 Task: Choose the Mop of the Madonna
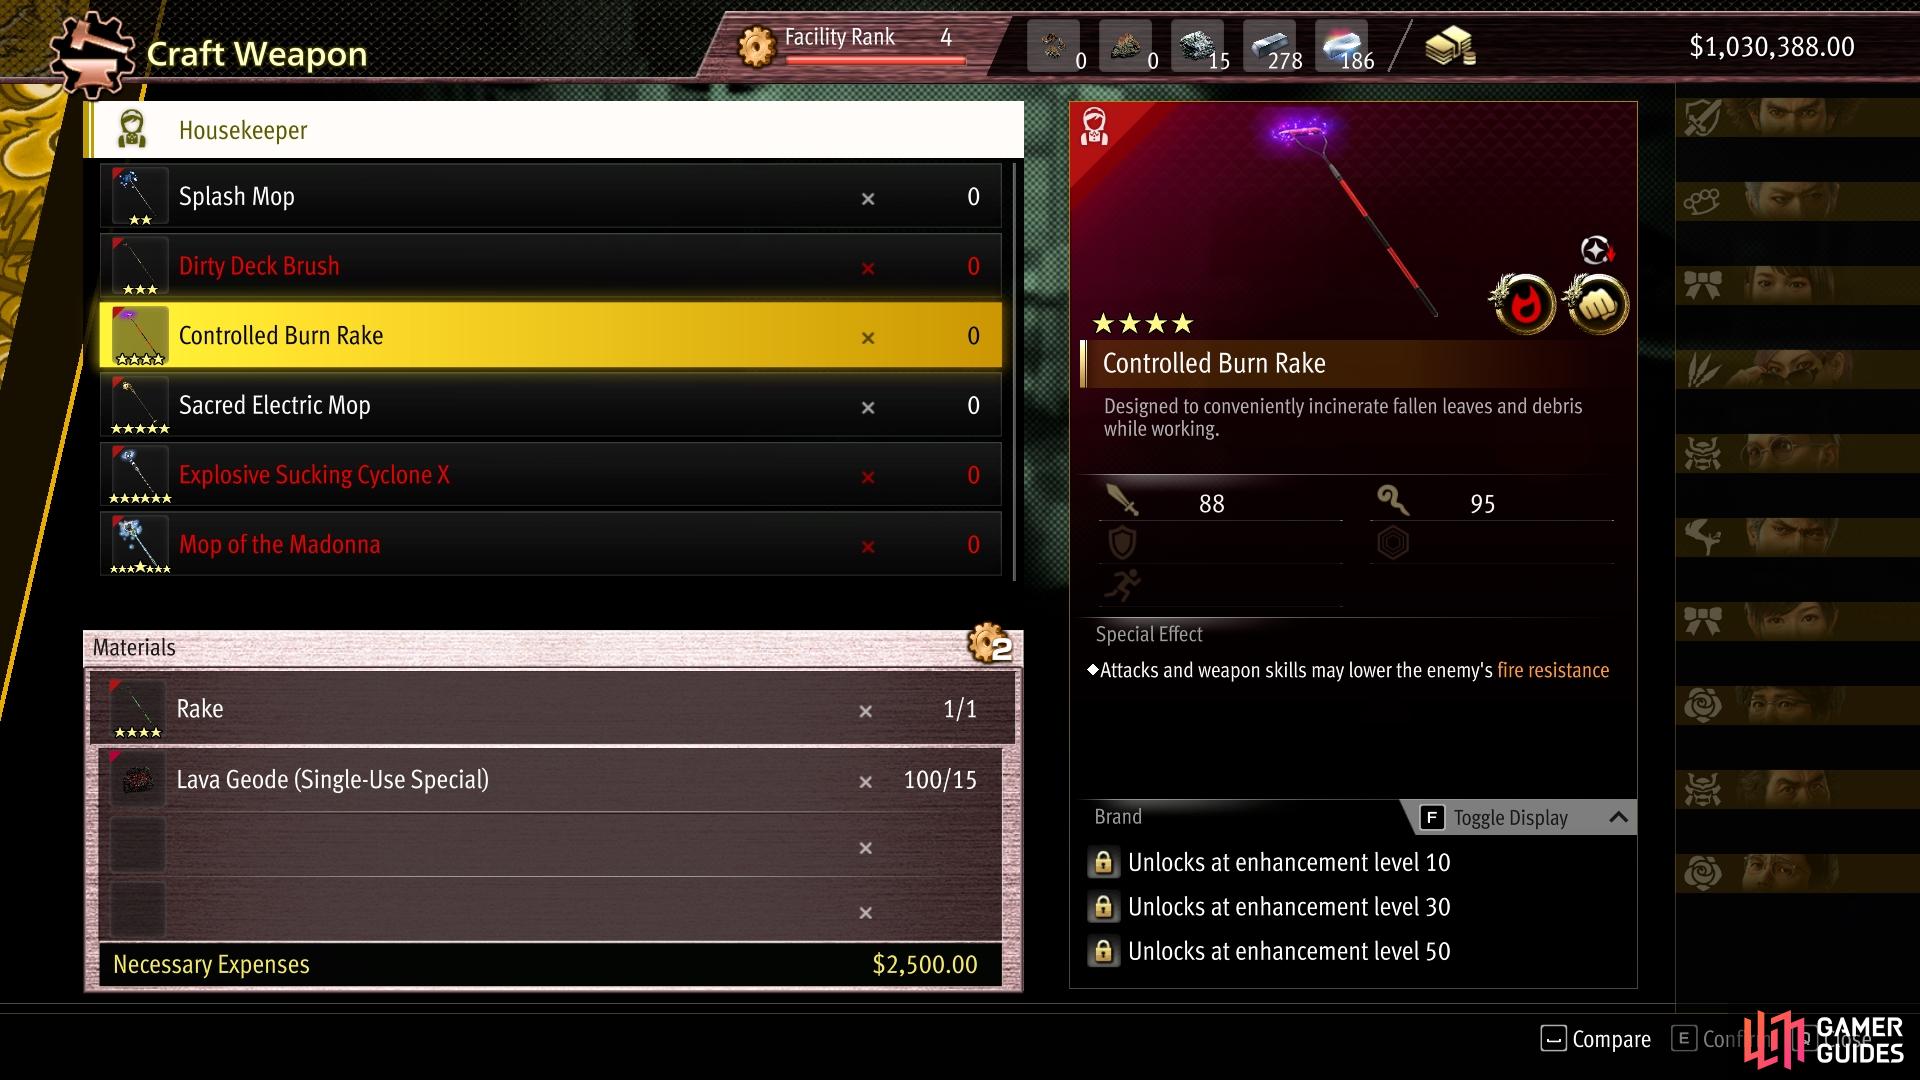point(551,545)
